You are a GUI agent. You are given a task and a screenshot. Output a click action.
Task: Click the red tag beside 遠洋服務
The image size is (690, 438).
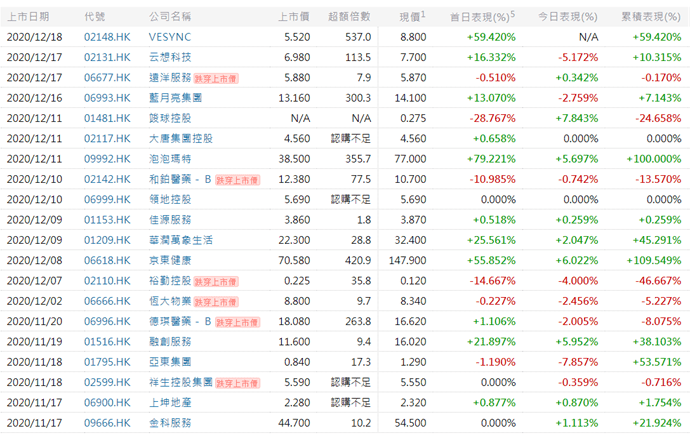tap(216, 78)
